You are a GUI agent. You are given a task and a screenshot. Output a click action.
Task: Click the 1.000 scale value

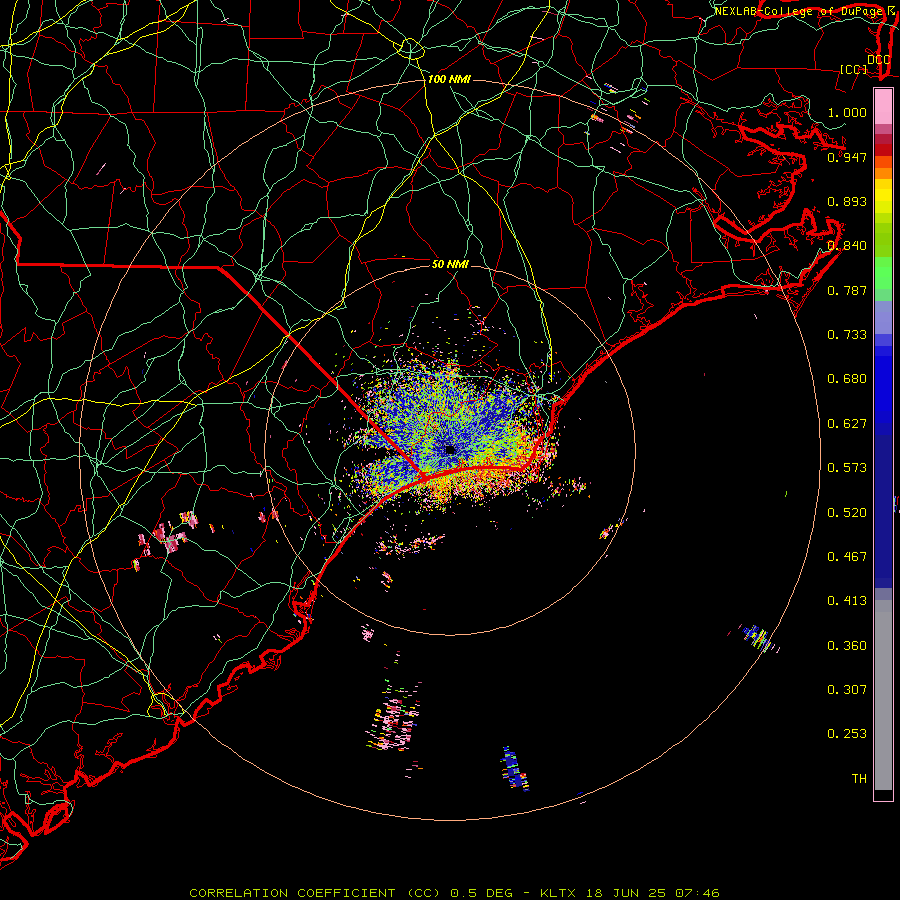tap(847, 112)
